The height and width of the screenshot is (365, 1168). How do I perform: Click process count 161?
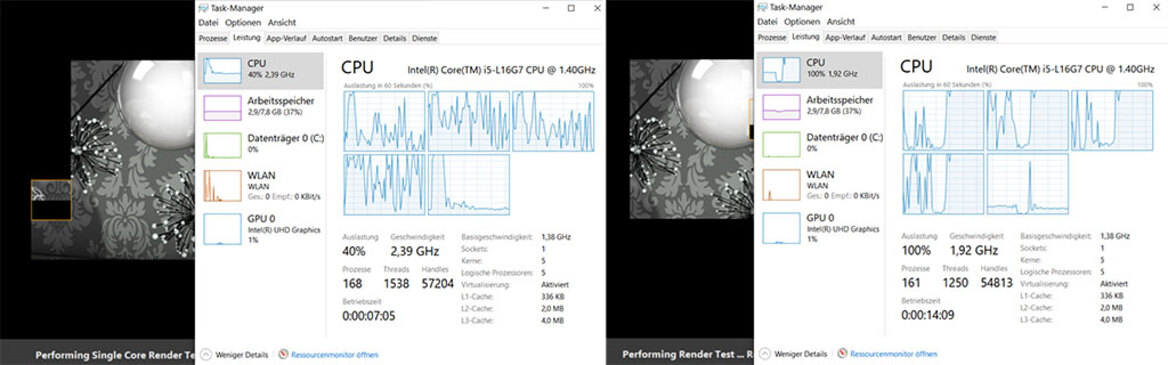(911, 283)
